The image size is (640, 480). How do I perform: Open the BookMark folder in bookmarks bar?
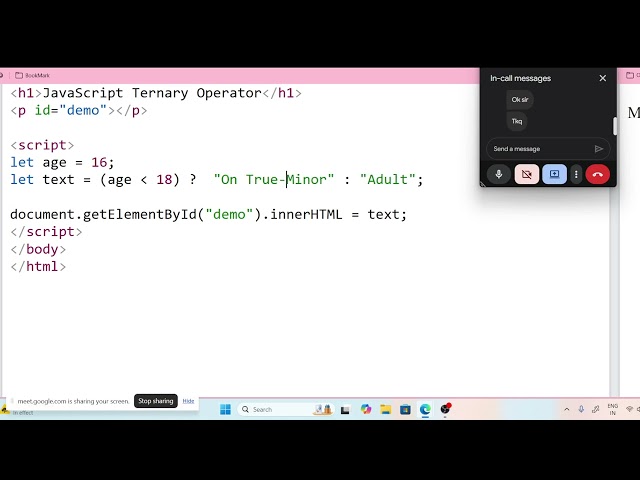(32, 75)
